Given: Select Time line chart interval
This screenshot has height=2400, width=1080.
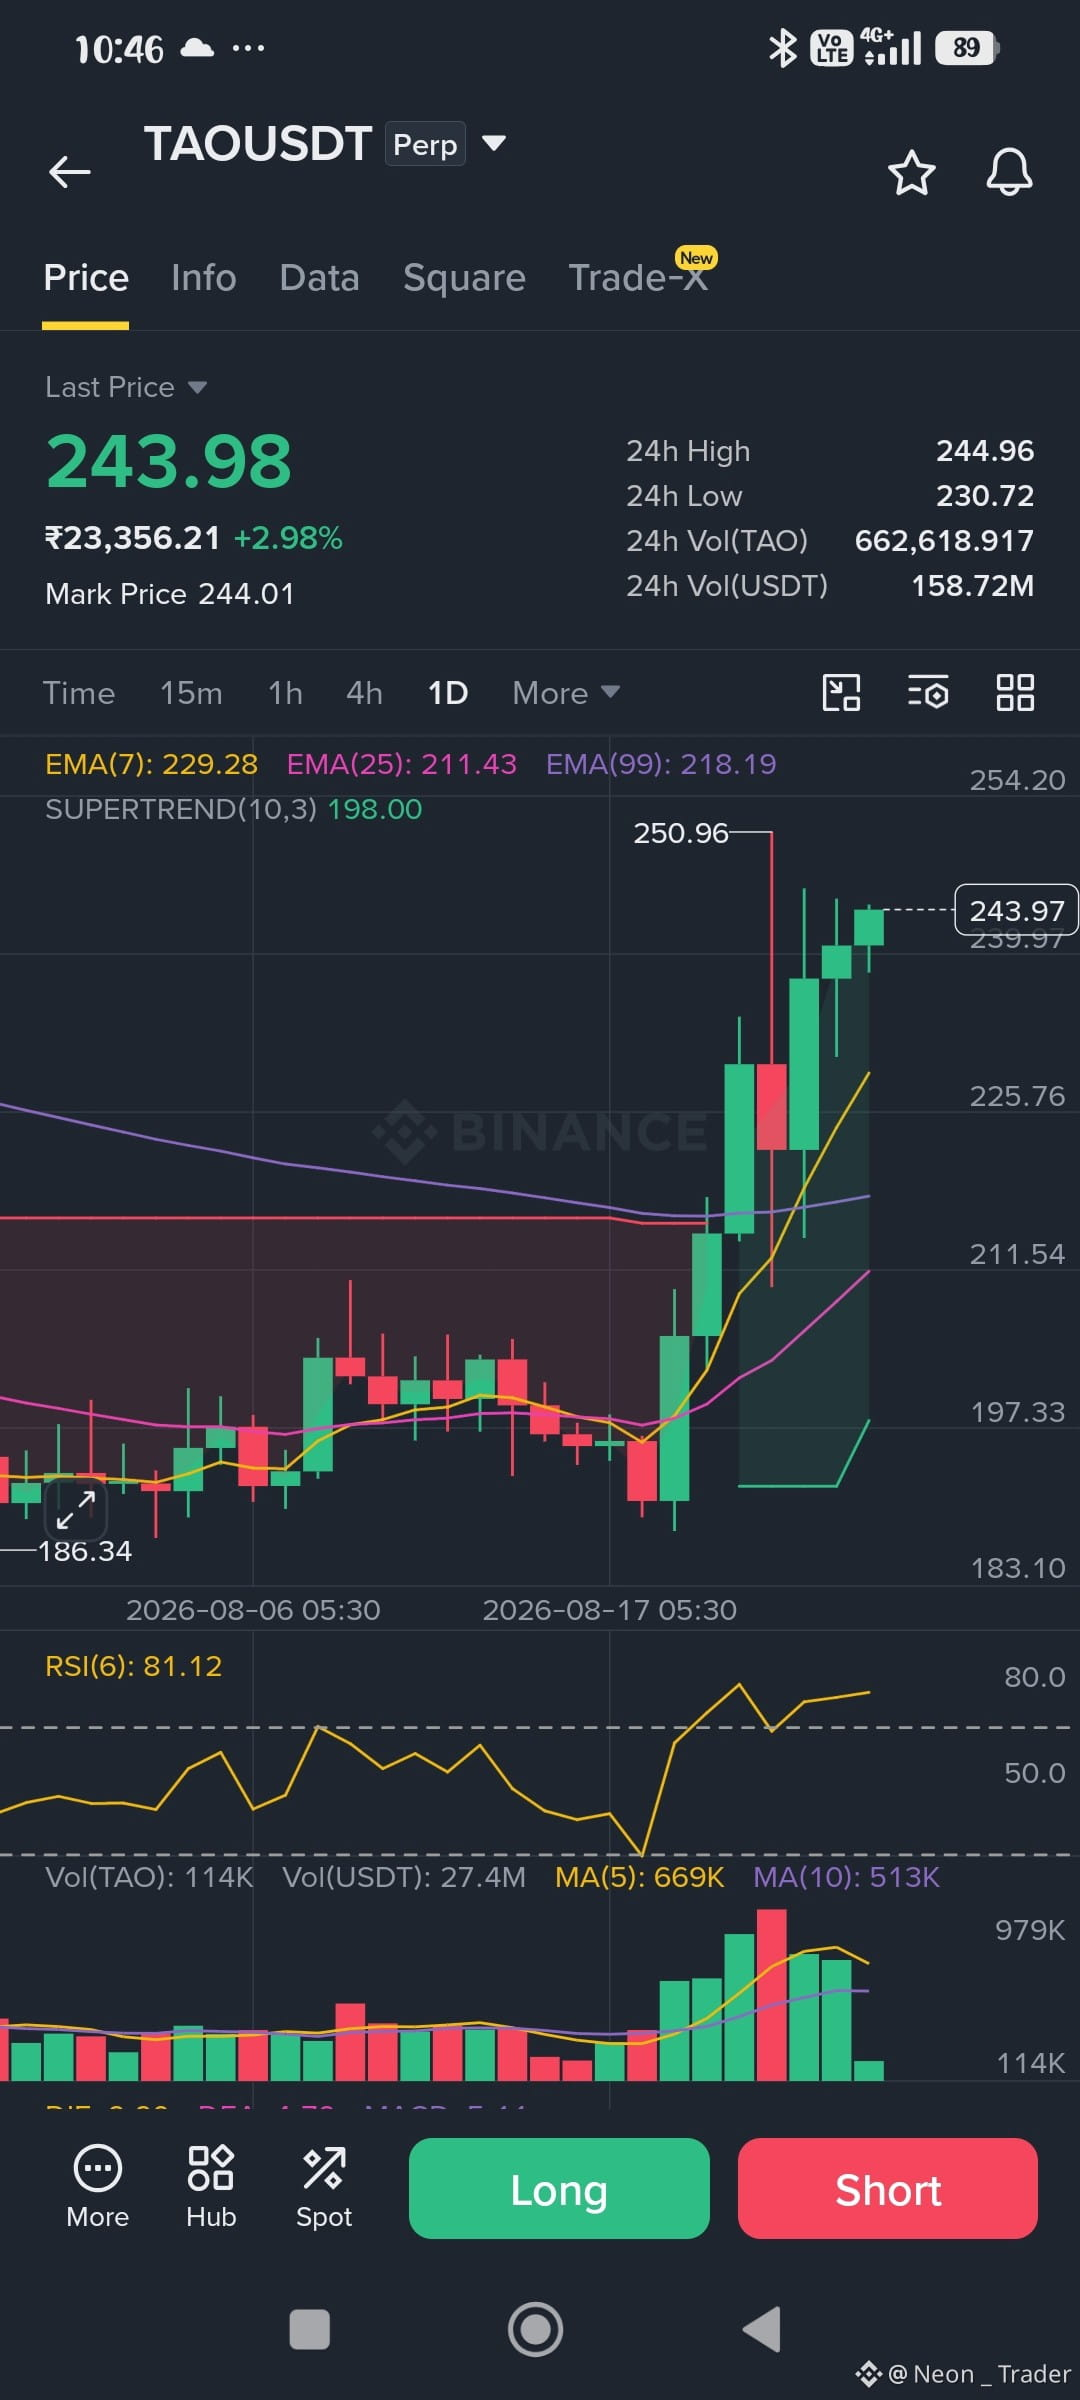Looking at the screenshot, I should pyautogui.click(x=79, y=693).
